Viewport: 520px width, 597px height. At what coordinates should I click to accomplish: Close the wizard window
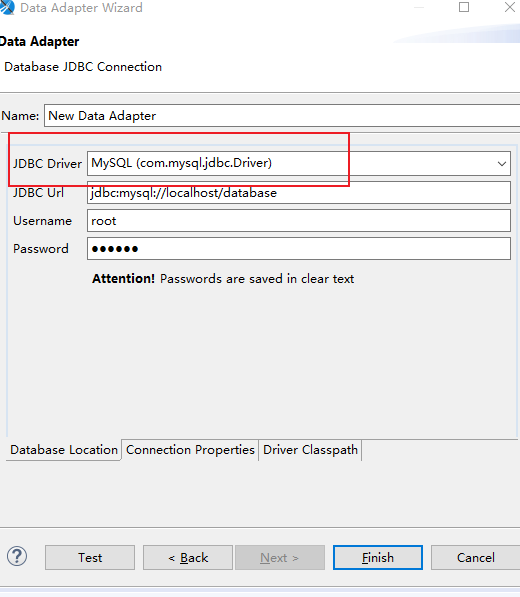click(510, 7)
